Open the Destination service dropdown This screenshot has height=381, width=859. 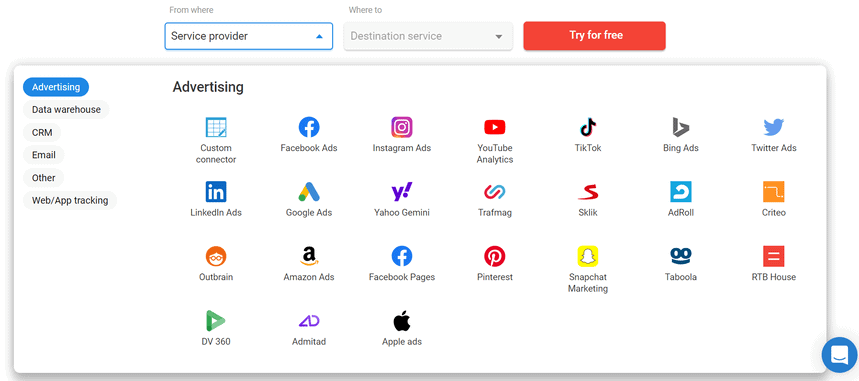click(x=428, y=36)
